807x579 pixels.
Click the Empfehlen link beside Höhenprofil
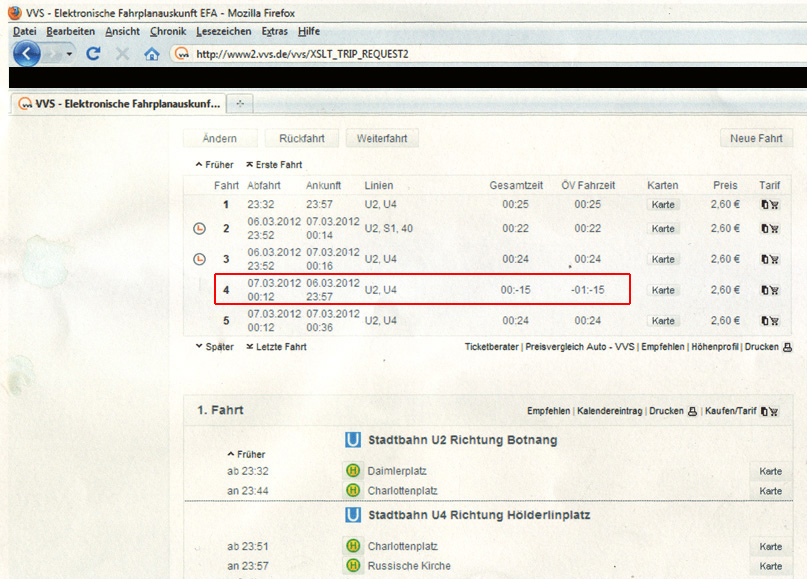(x=663, y=347)
